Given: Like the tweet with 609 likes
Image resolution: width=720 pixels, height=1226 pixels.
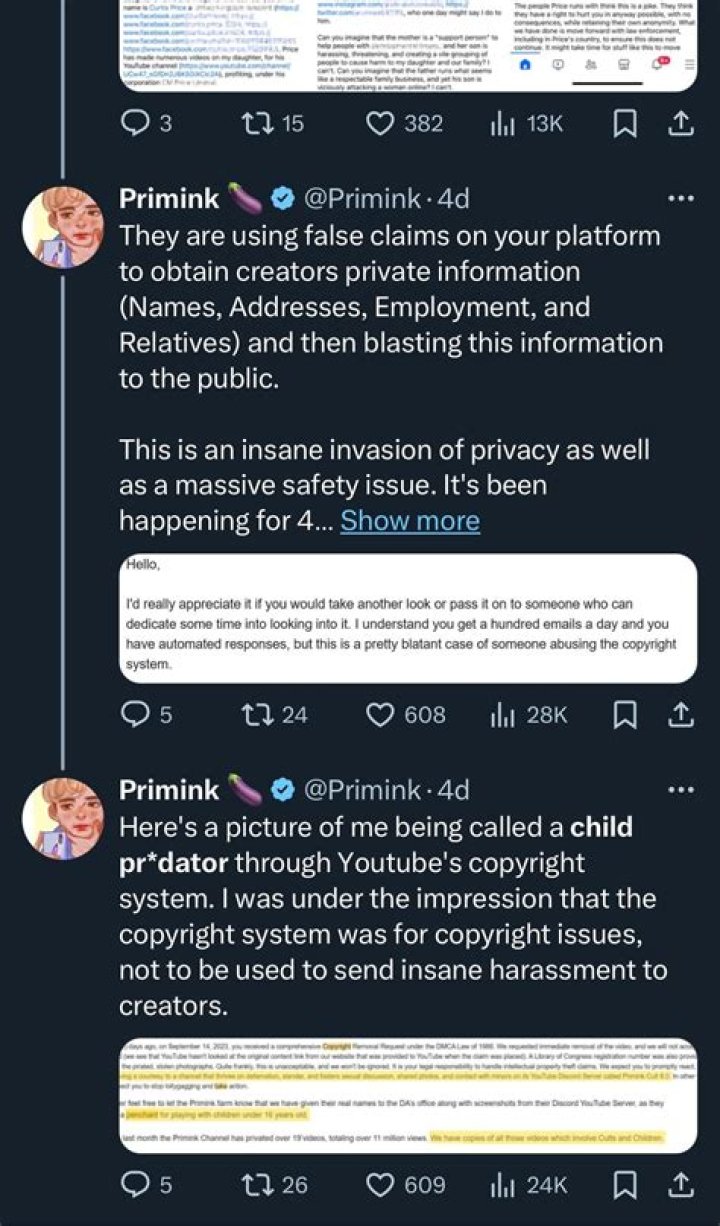Looking at the screenshot, I should [380, 1184].
